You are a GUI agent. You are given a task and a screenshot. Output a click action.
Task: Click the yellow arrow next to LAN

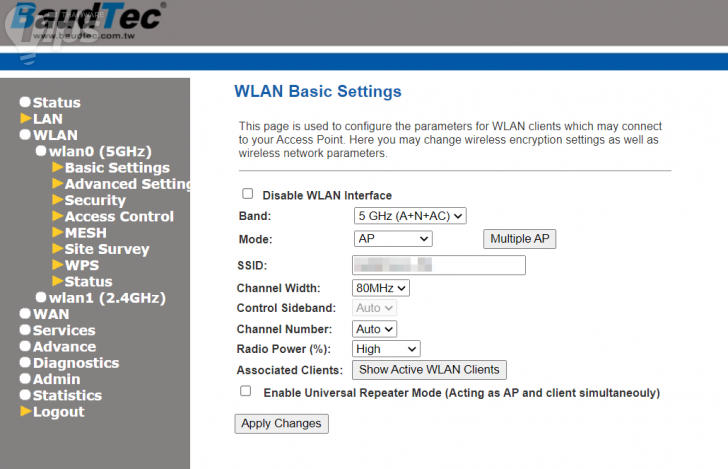tap(26, 119)
